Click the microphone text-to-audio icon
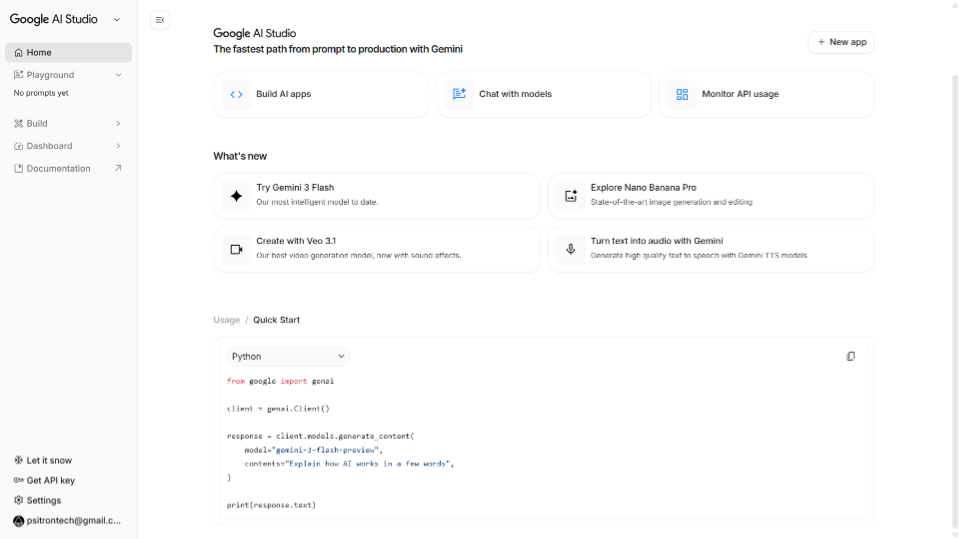The width and height of the screenshot is (959, 539). [571, 249]
